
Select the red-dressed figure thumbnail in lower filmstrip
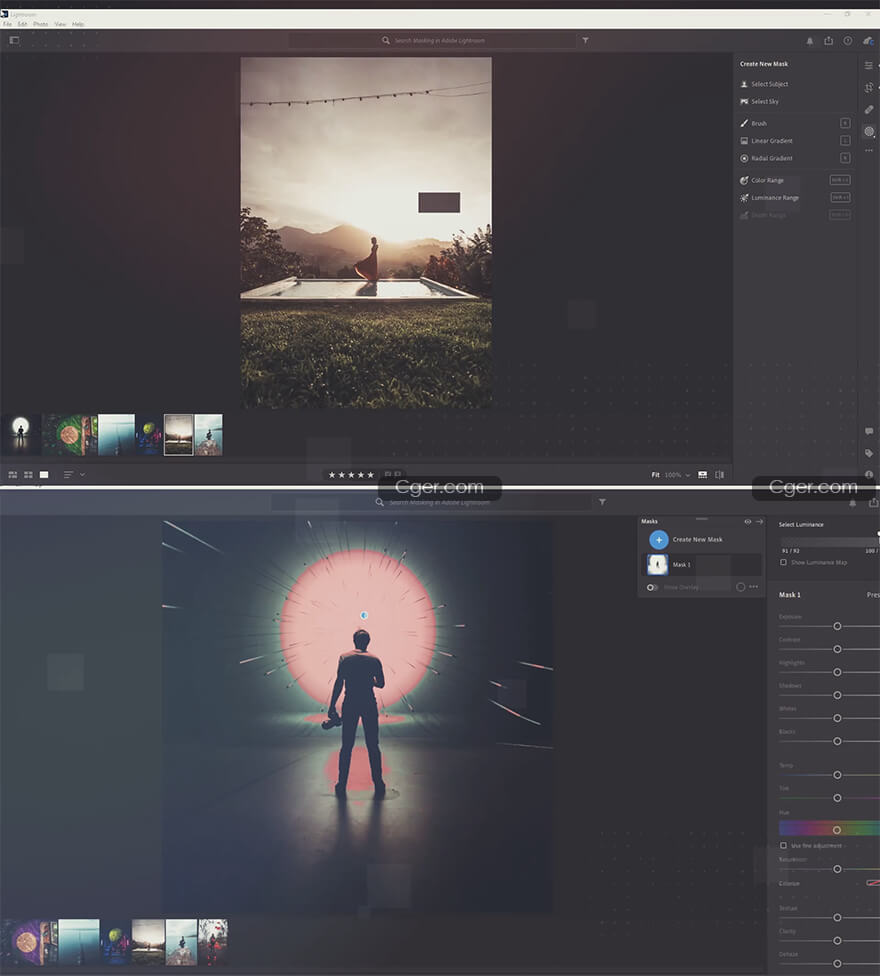click(x=213, y=942)
